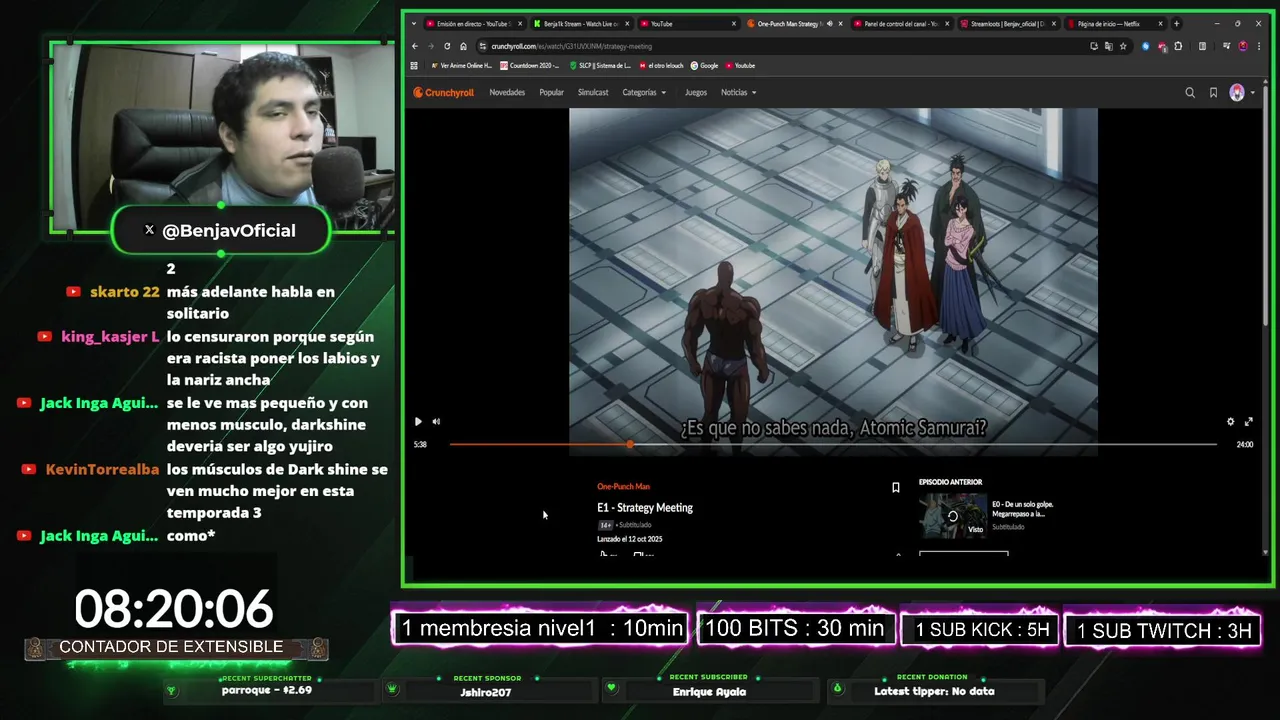Viewport: 1280px width, 720px height.
Task: Open the Juegos section
Action: (696, 92)
